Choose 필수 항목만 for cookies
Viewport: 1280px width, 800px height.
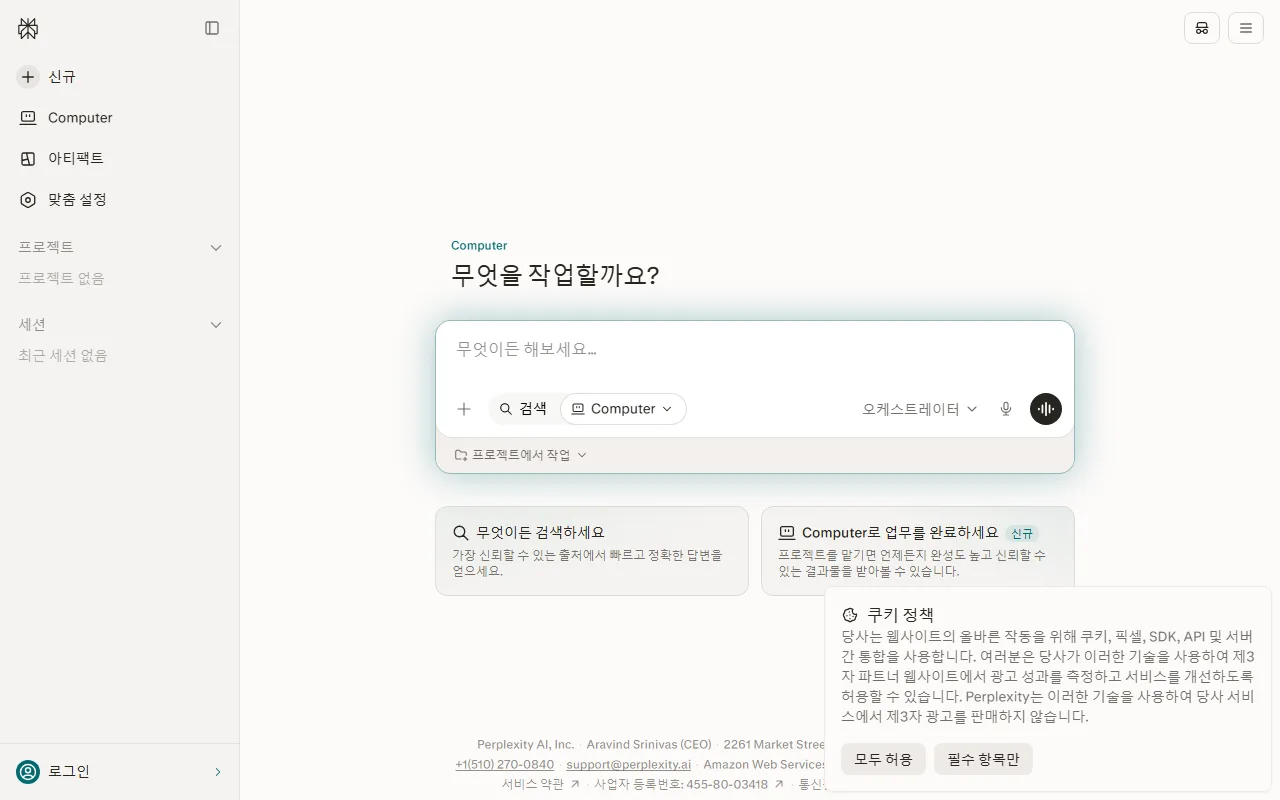[x=983, y=759]
